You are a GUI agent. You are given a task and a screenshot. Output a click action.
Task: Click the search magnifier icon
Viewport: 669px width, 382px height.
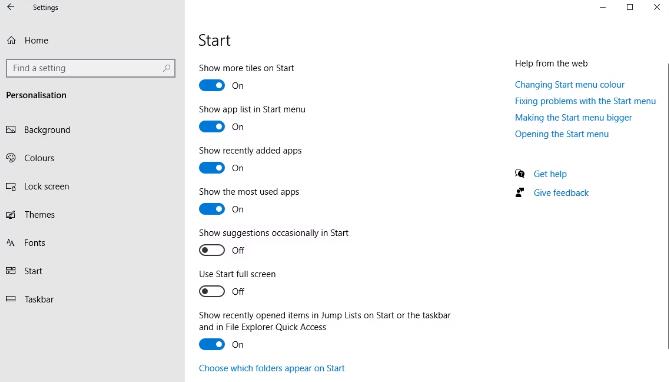pos(166,68)
